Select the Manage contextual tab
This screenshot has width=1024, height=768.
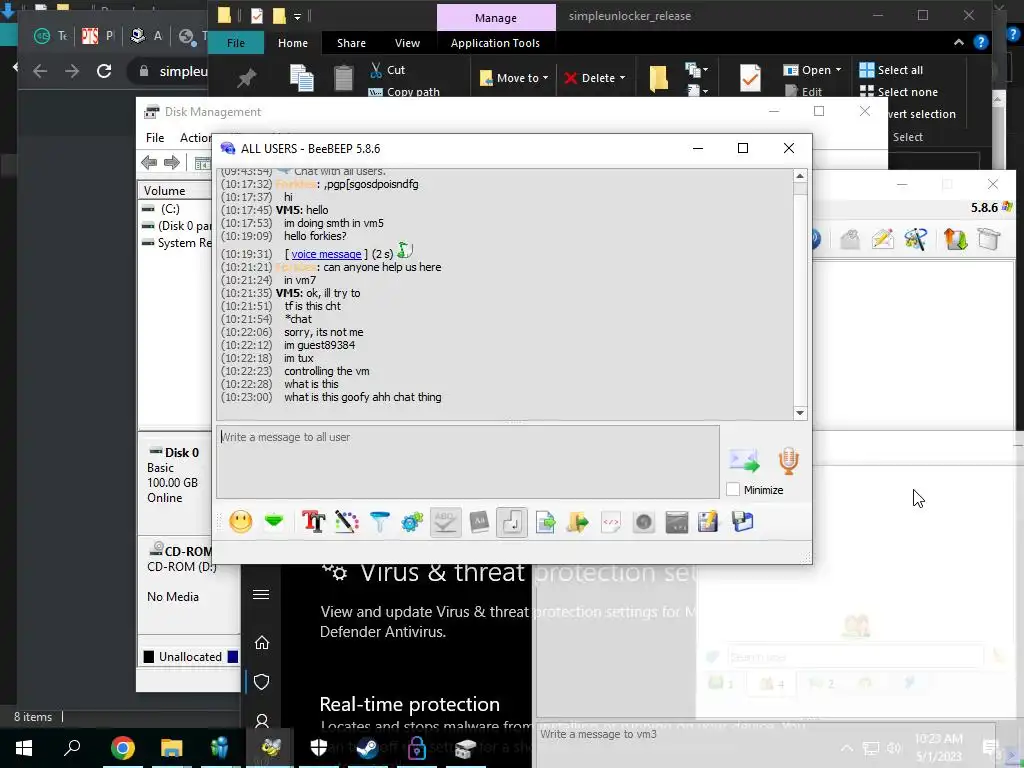point(496,18)
